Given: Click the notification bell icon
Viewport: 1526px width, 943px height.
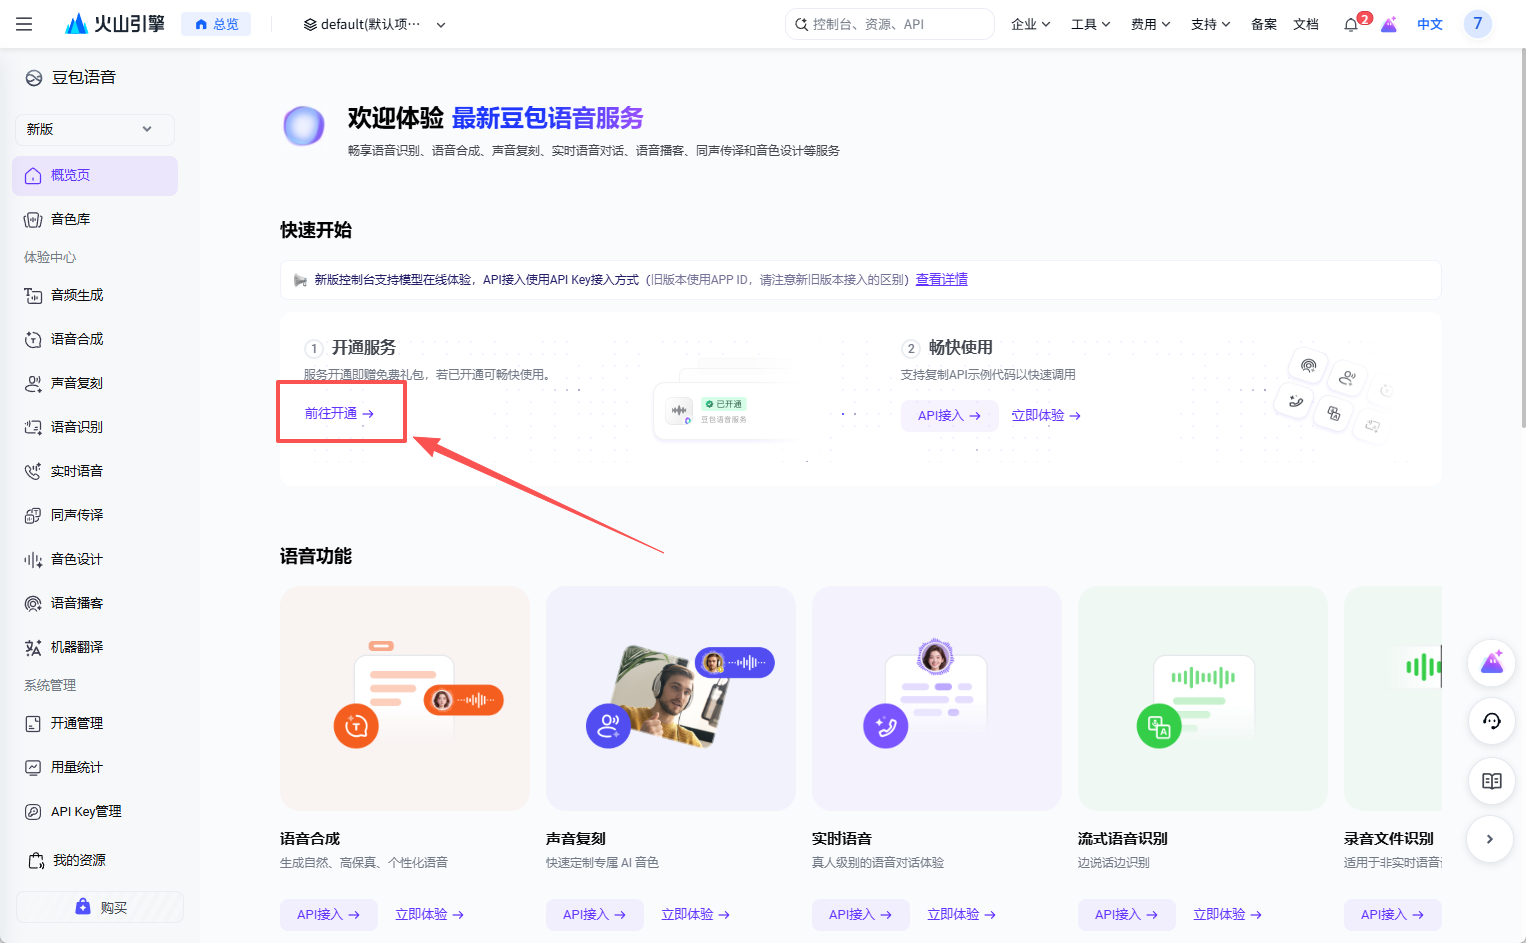Looking at the screenshot, I should (x=1351, y=25).
